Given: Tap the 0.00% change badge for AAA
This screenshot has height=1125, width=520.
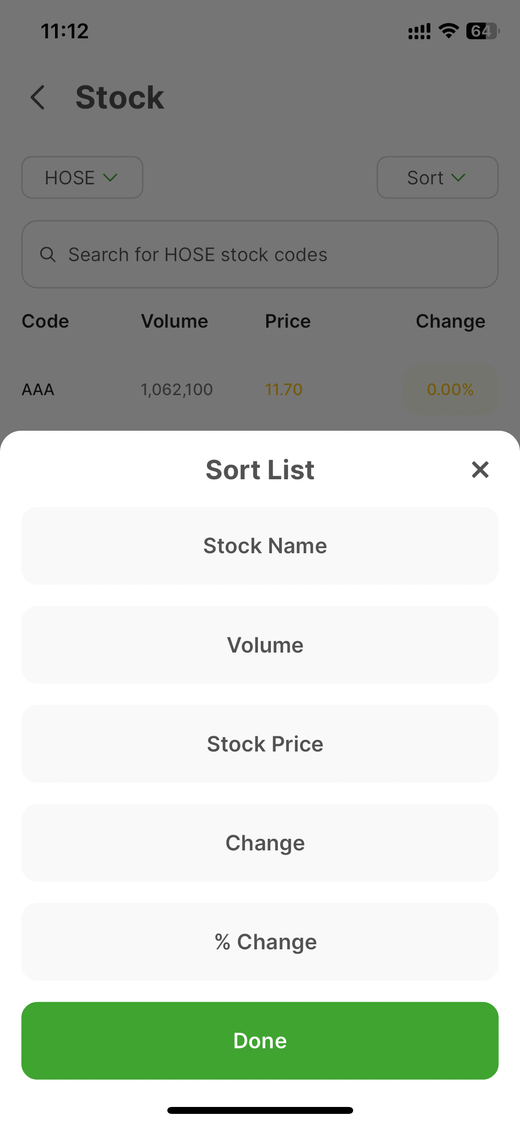Looking at the screenshot, I should (450, 390).
